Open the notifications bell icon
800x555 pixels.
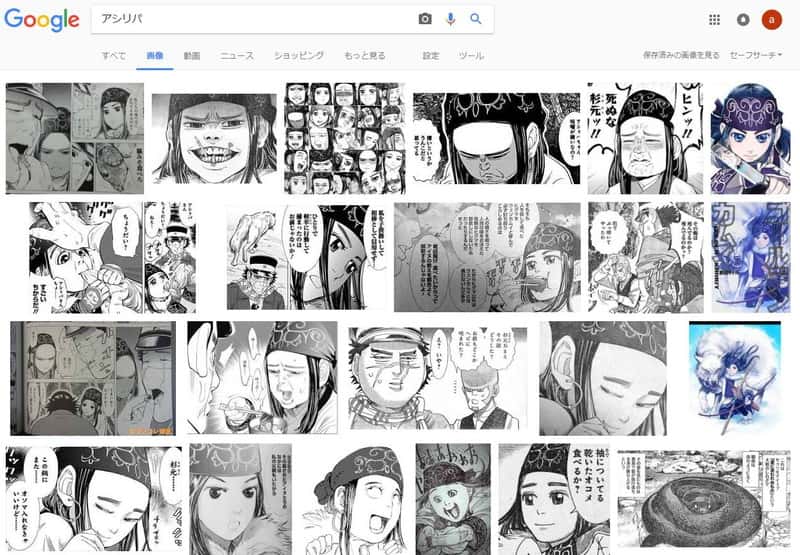tap(743, 20)
